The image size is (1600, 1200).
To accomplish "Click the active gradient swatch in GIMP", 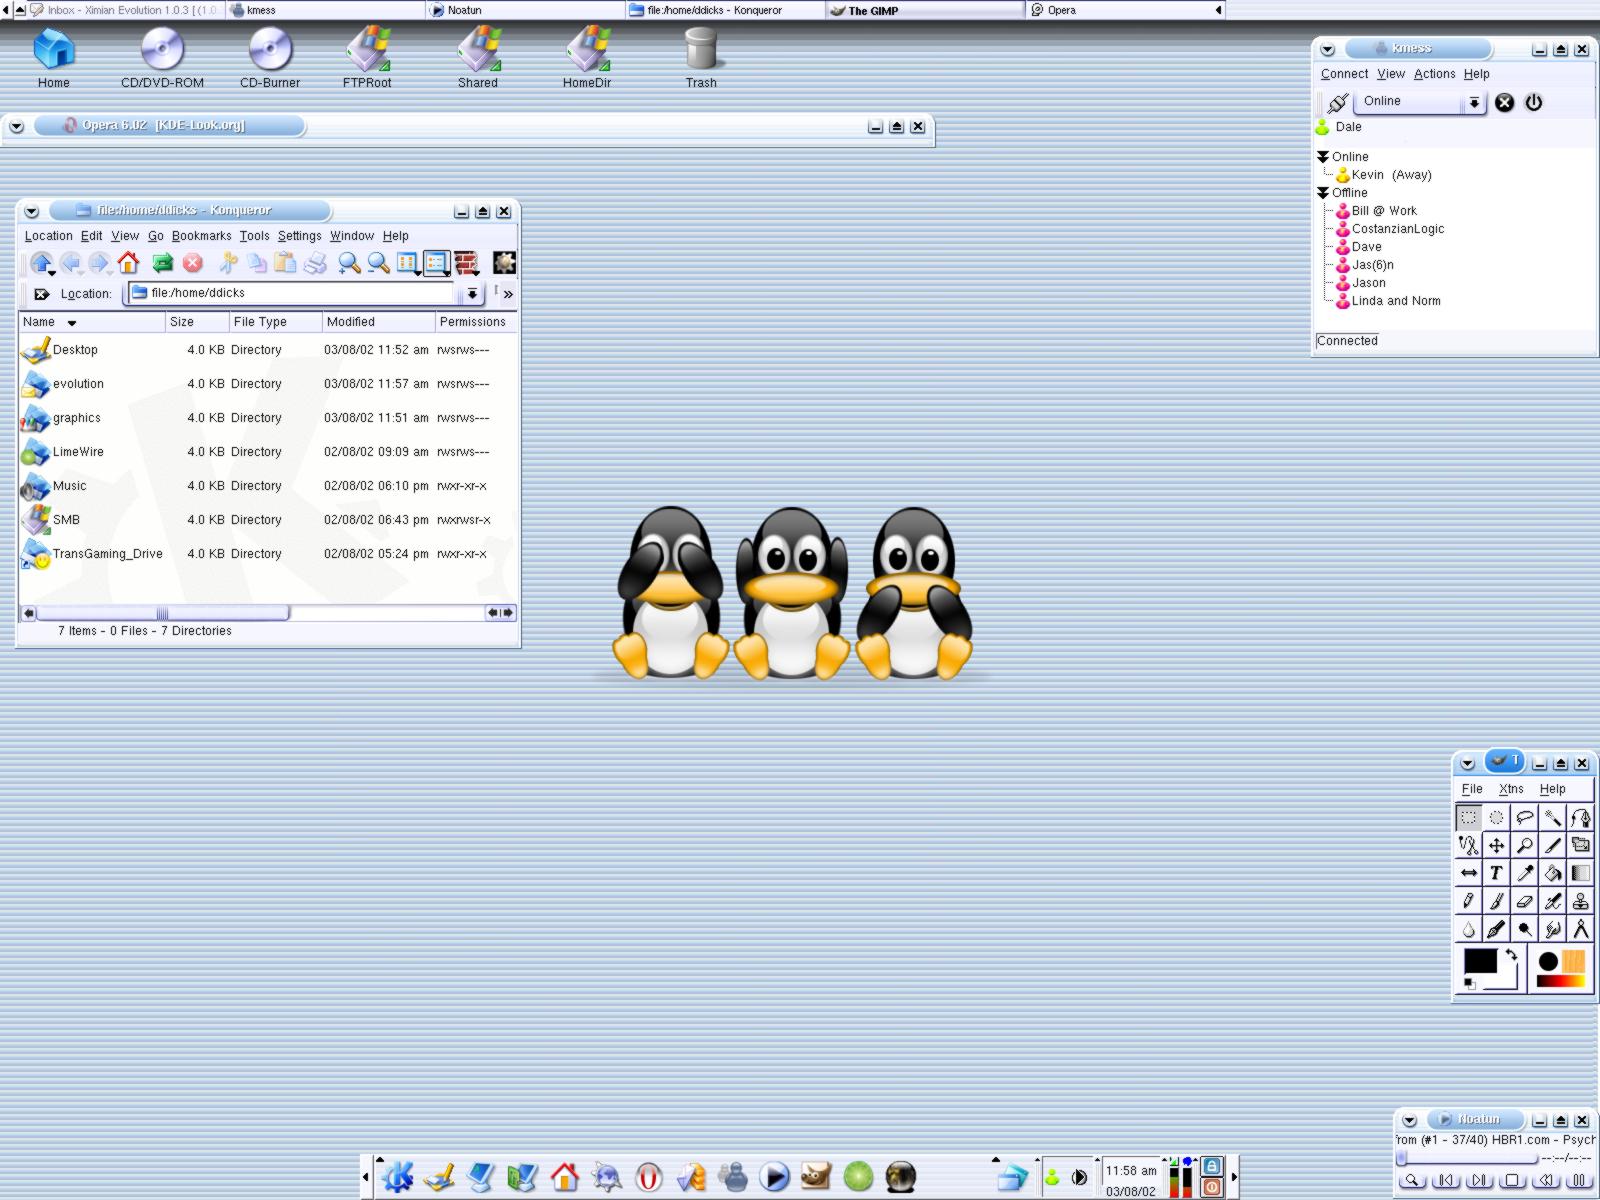I will [1561, 982].
